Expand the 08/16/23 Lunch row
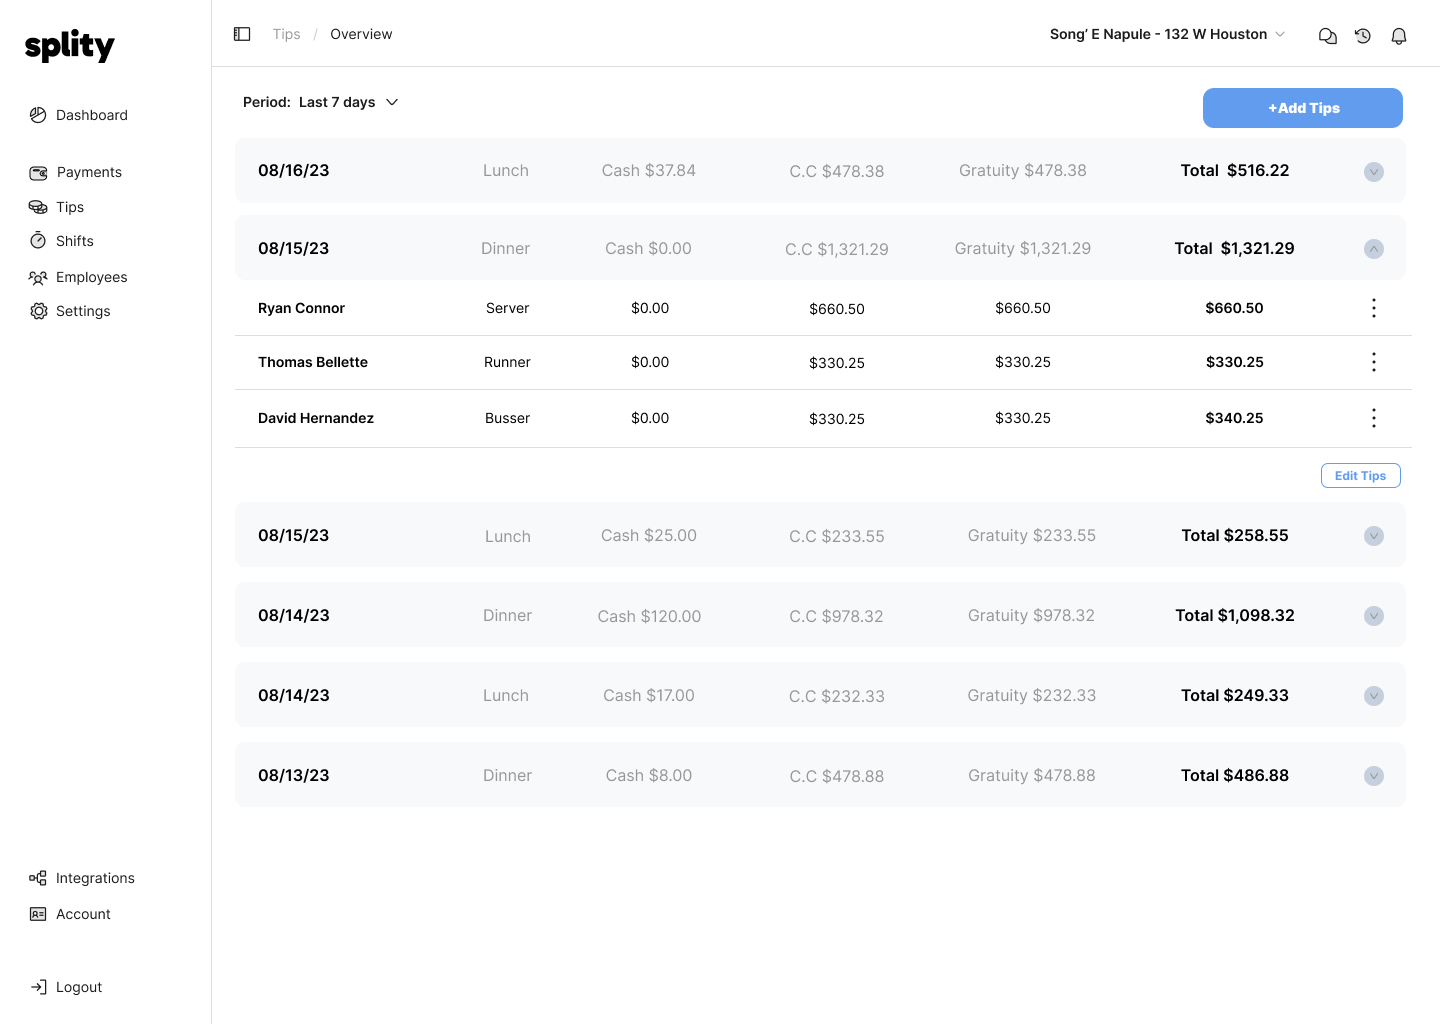The image size is (1440, 1024). pos(1374,172)
